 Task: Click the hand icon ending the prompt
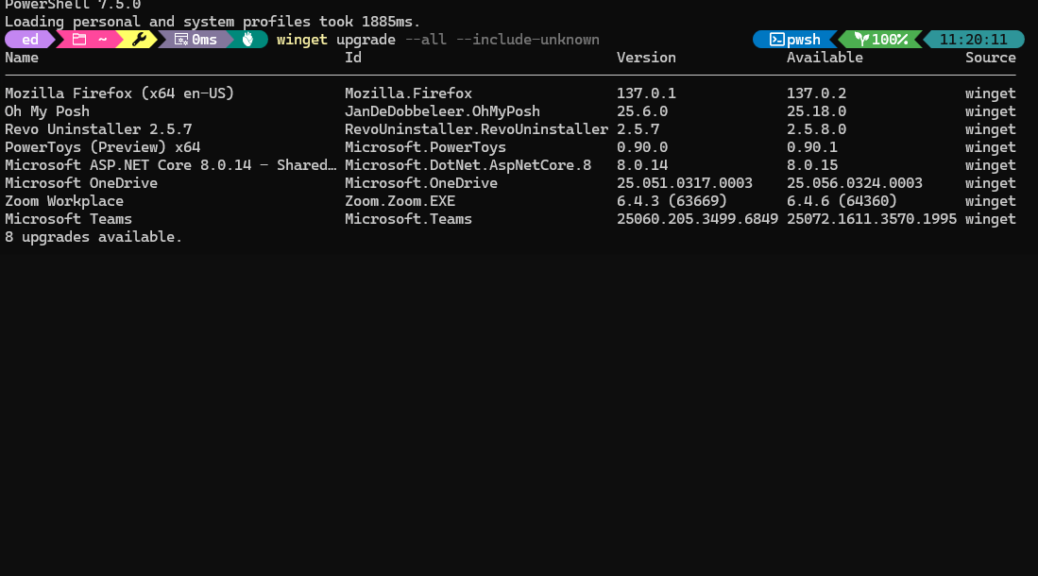tap(248, 40)
